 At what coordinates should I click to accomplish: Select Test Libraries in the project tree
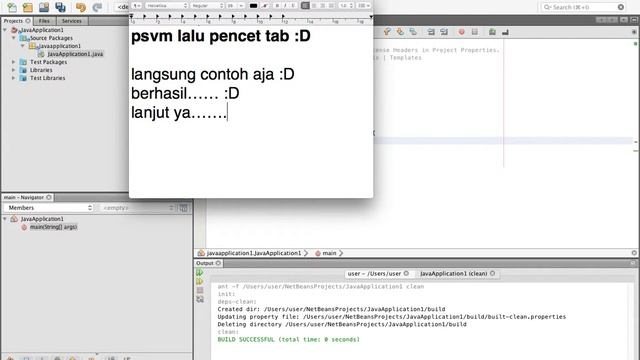[47, 78]
